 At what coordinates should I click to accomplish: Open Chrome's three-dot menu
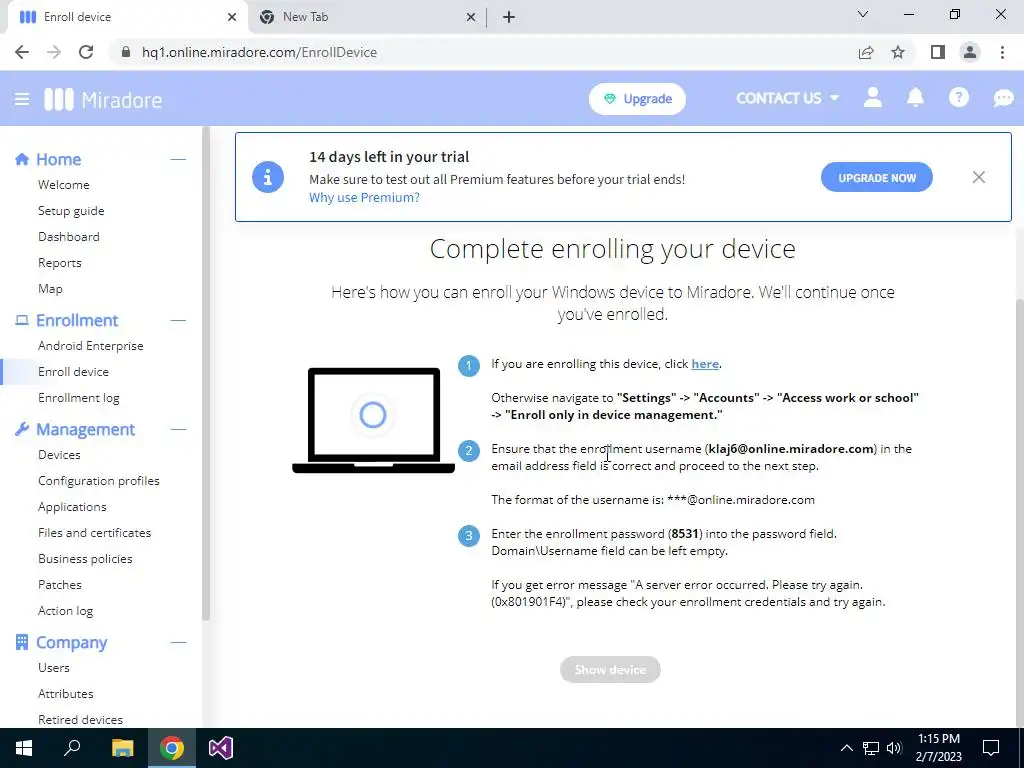(x=1002, y=52)
